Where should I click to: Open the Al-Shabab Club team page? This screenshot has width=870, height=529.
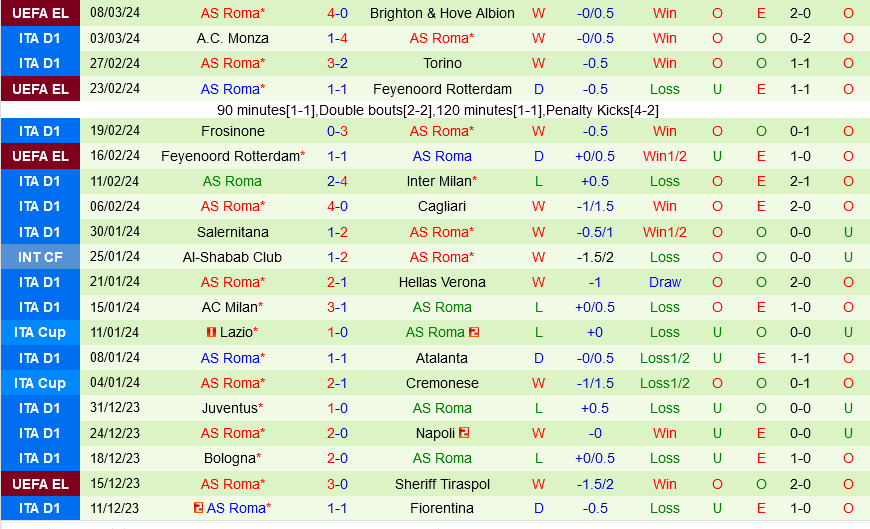click(232, 257)
